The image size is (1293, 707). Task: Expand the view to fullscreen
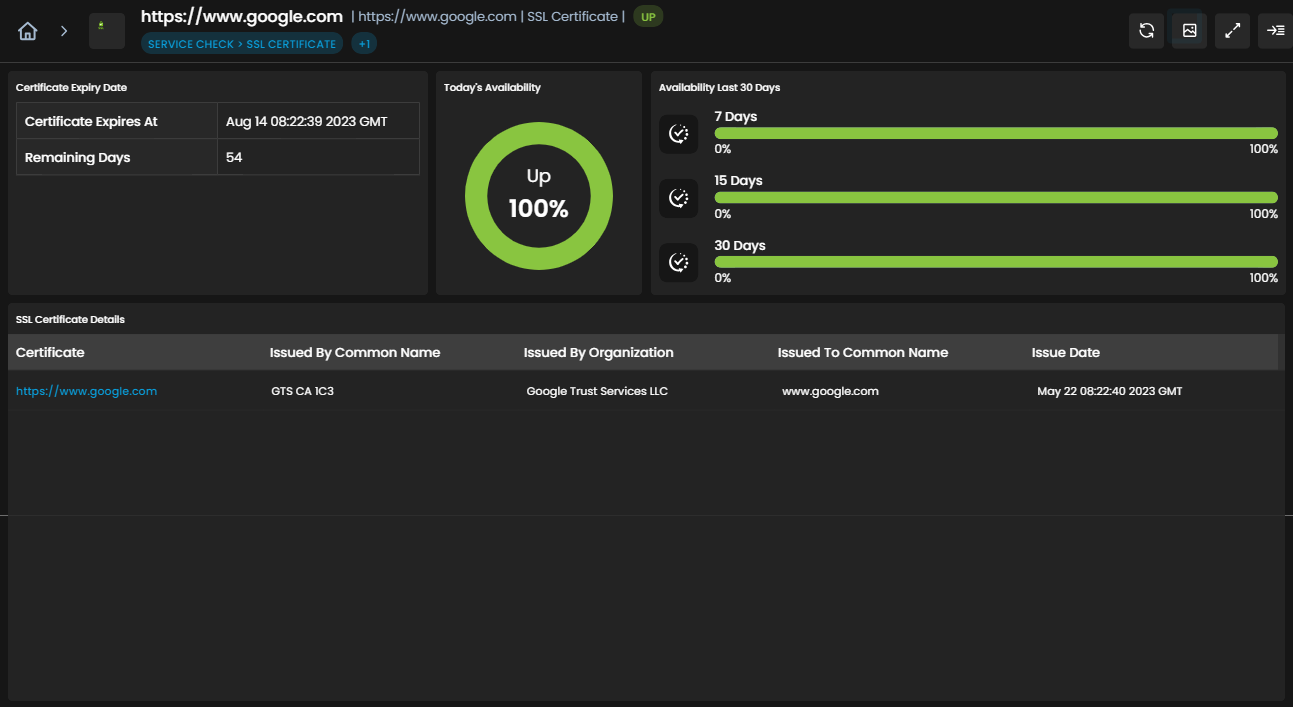[1233, 31]
